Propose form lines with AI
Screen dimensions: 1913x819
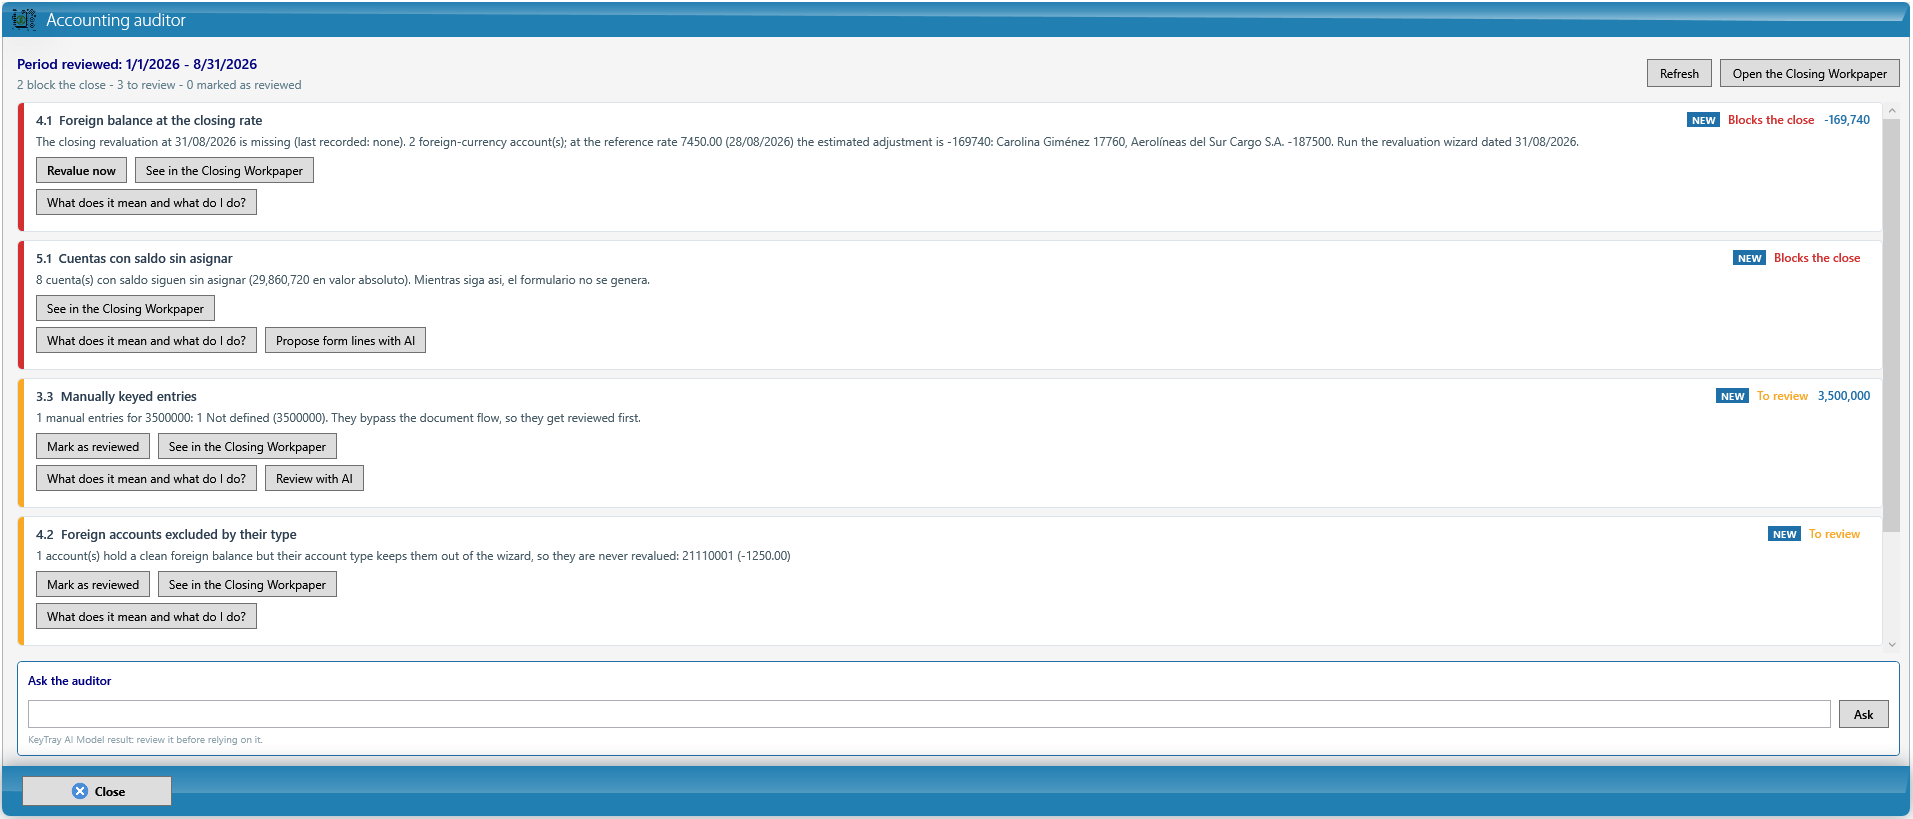pyautogui.click(x=345, y=340)
